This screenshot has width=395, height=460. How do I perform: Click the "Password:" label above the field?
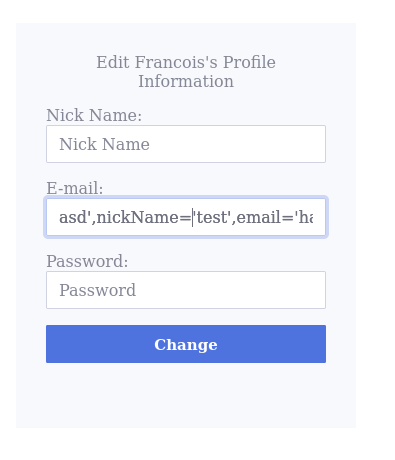point(87,261)
